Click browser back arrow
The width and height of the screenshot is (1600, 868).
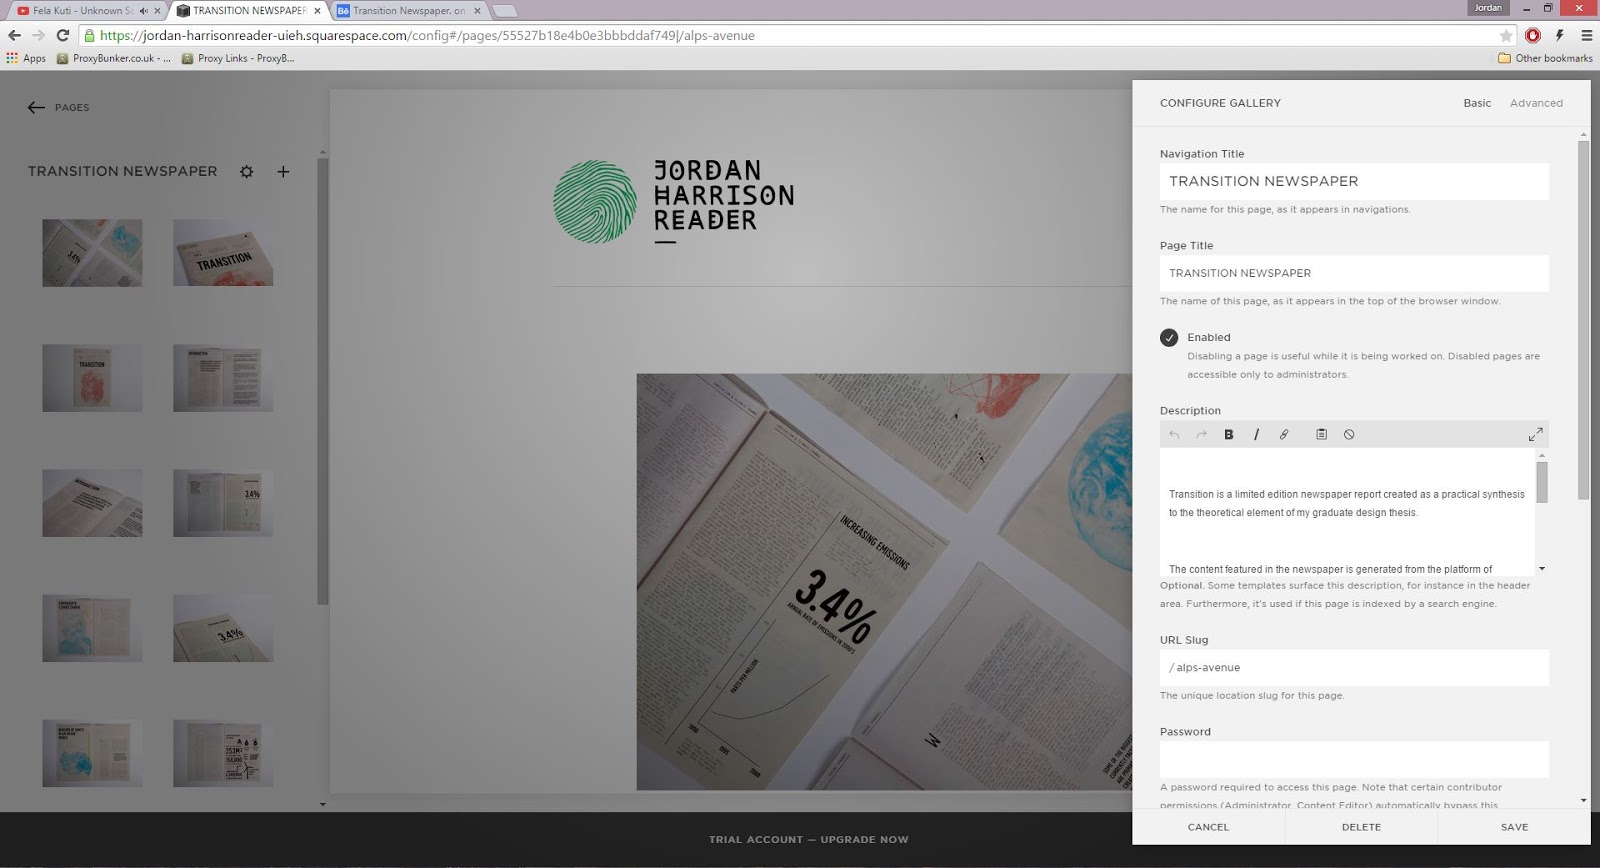[14, 35]
